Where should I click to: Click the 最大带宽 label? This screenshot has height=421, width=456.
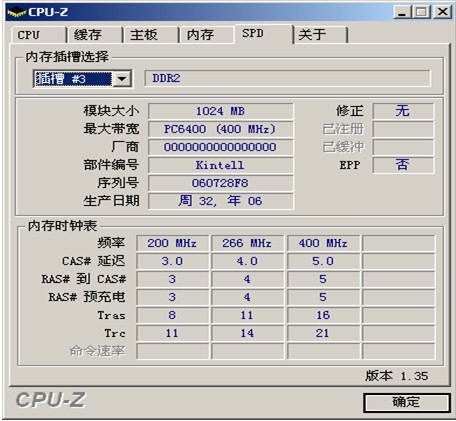[111, 129]
